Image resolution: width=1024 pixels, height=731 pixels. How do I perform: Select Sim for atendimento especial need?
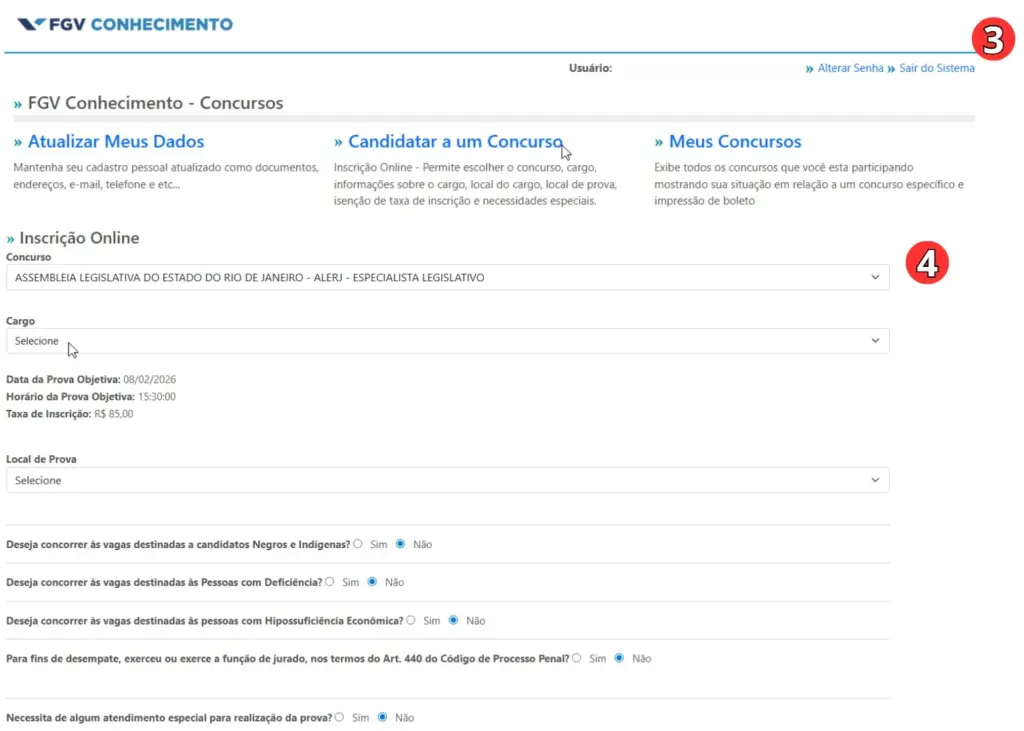(340, 717)
